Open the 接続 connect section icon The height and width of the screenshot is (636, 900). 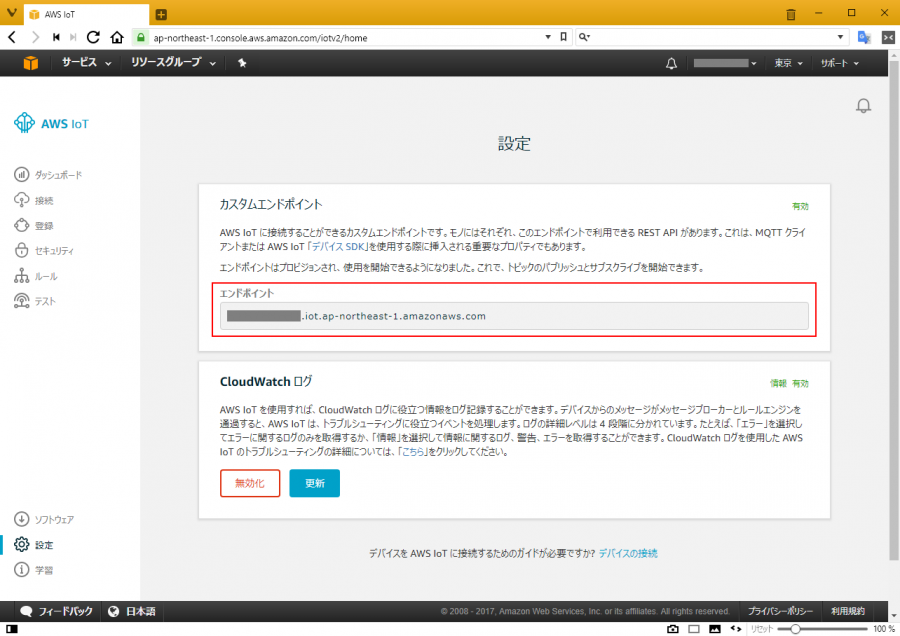(x=21, y=200)
